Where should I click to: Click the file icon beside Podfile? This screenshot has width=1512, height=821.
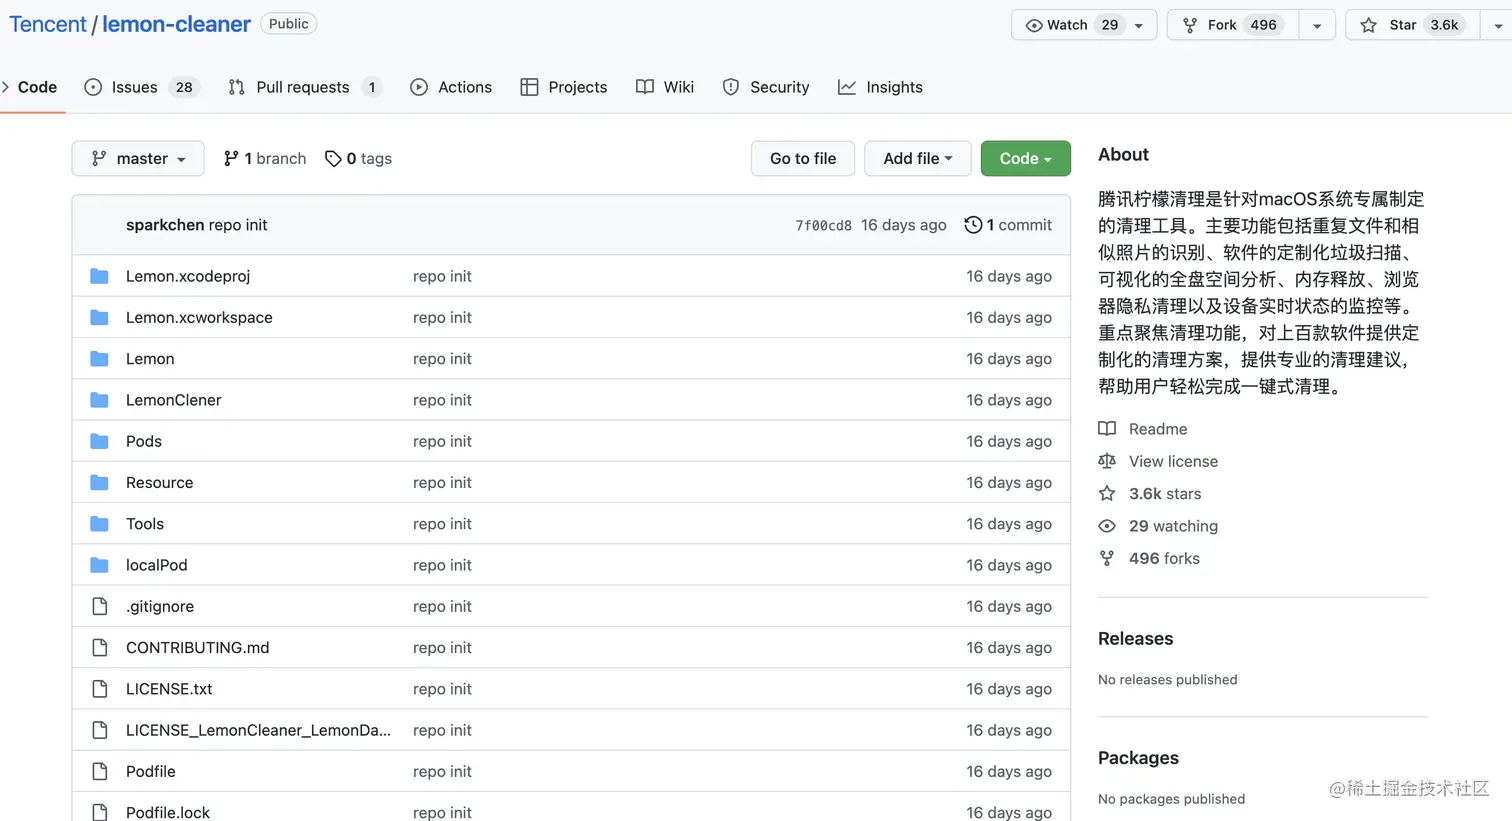click(x=99, y=771)
